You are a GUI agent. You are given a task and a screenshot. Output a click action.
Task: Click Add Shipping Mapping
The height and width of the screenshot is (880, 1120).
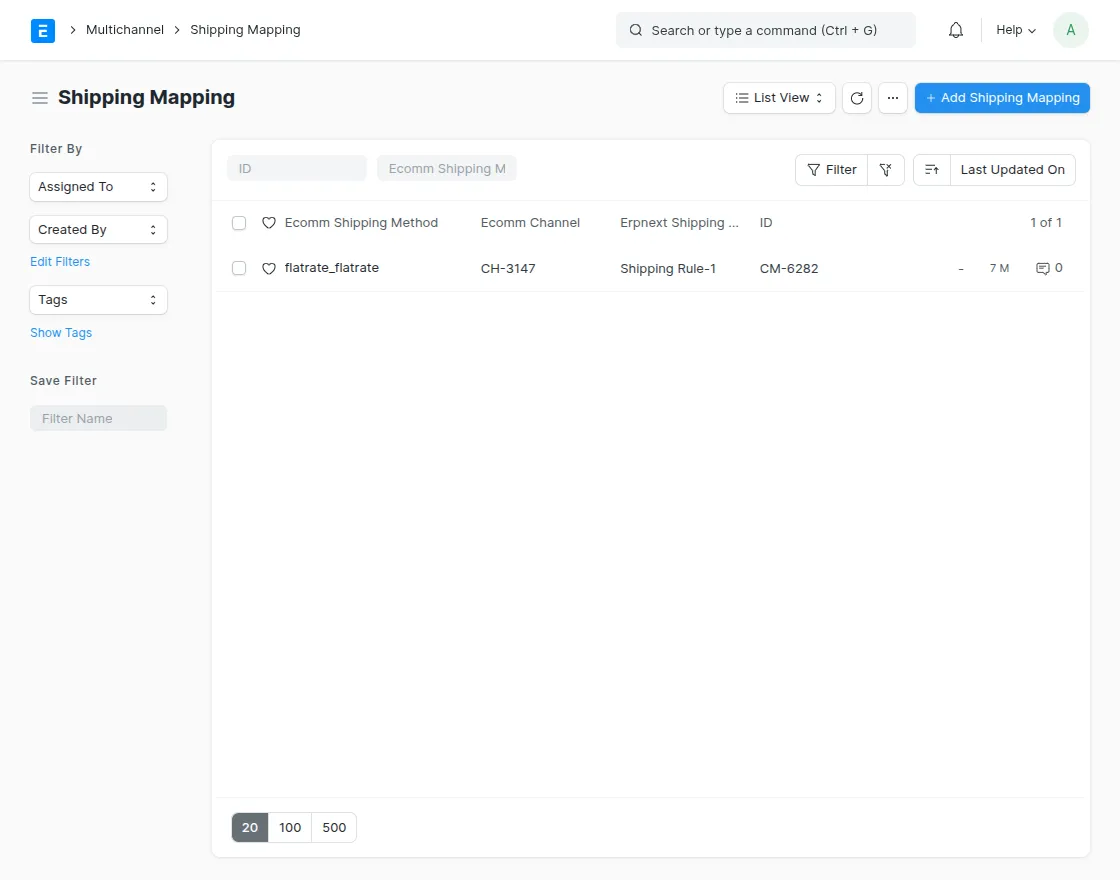1002,97
